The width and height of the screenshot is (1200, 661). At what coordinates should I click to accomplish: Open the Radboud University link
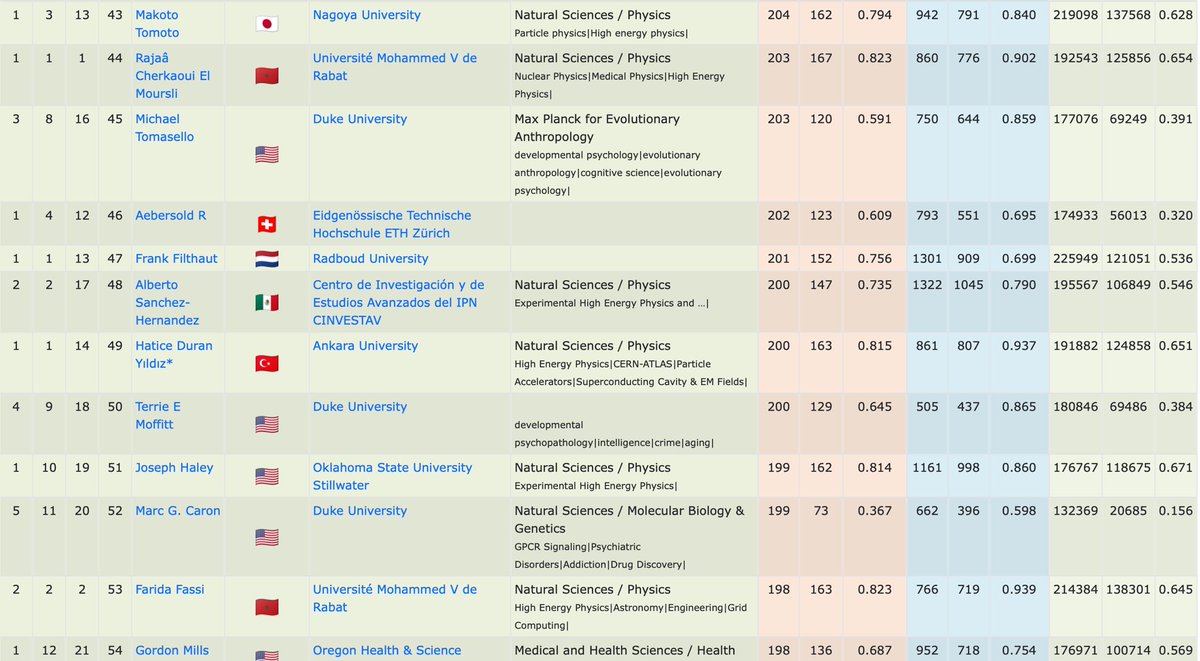tap(370, 258)
